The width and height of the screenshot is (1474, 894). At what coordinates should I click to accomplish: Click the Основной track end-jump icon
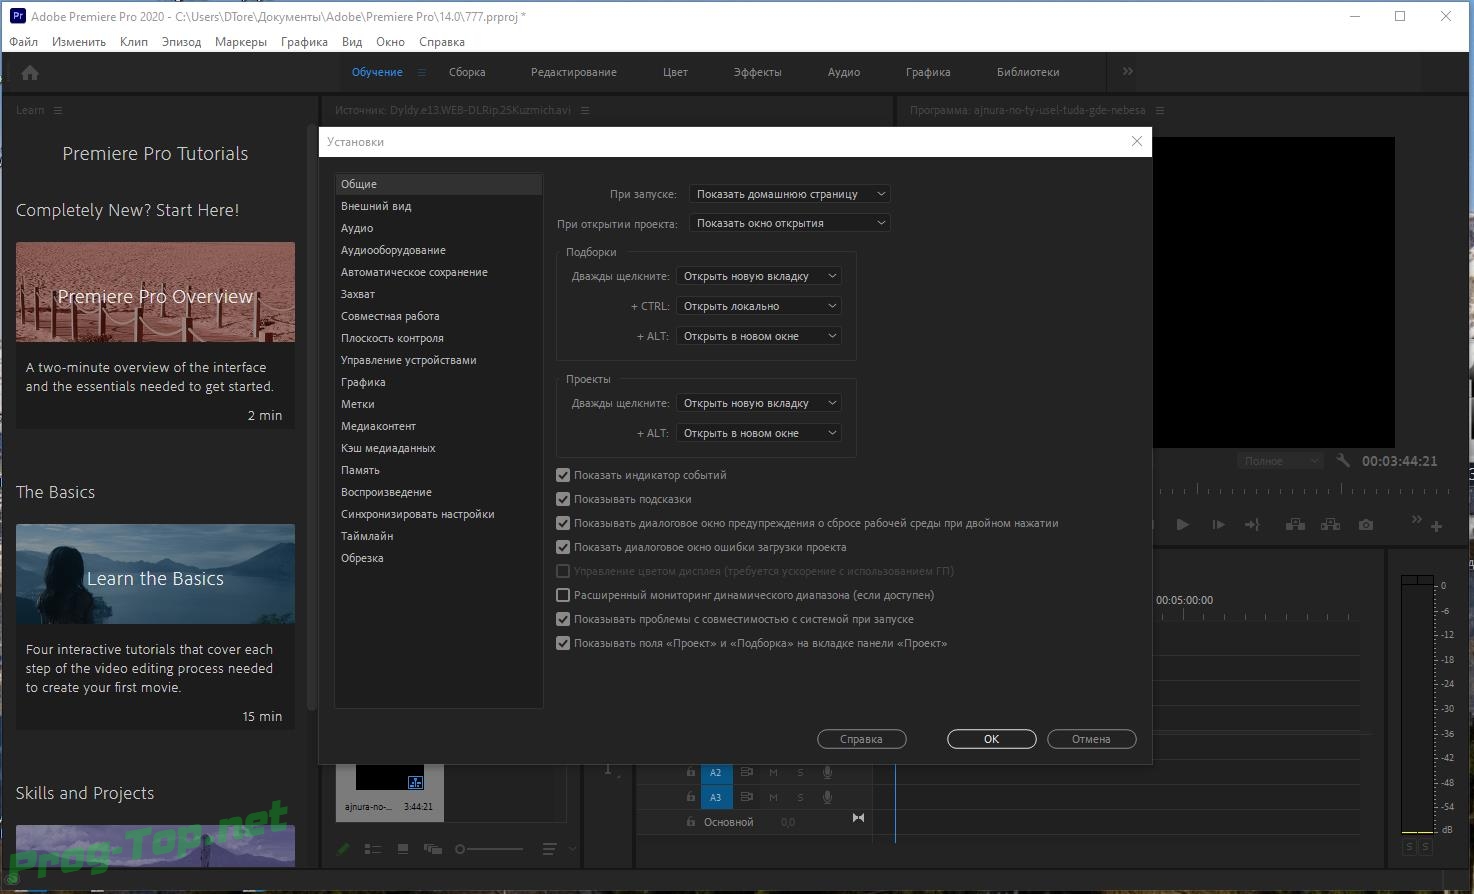click(x=858, y=818)
